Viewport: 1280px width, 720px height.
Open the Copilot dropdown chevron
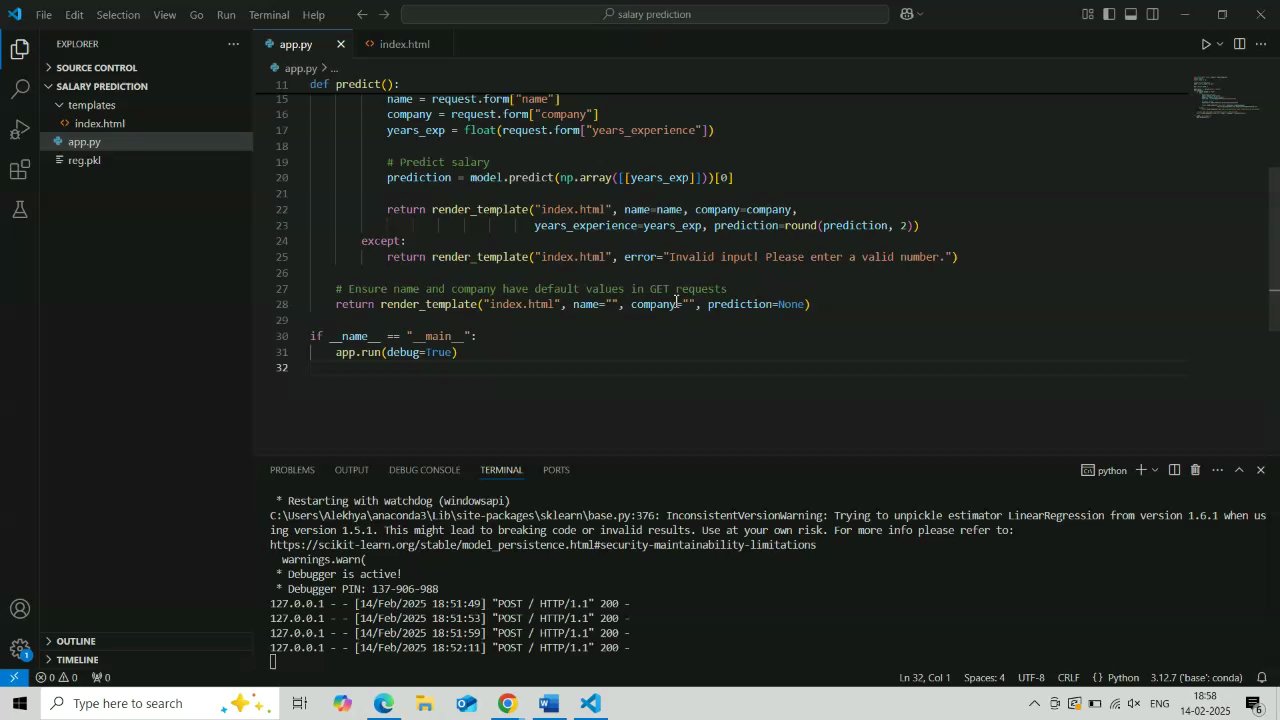coord(920,15)
